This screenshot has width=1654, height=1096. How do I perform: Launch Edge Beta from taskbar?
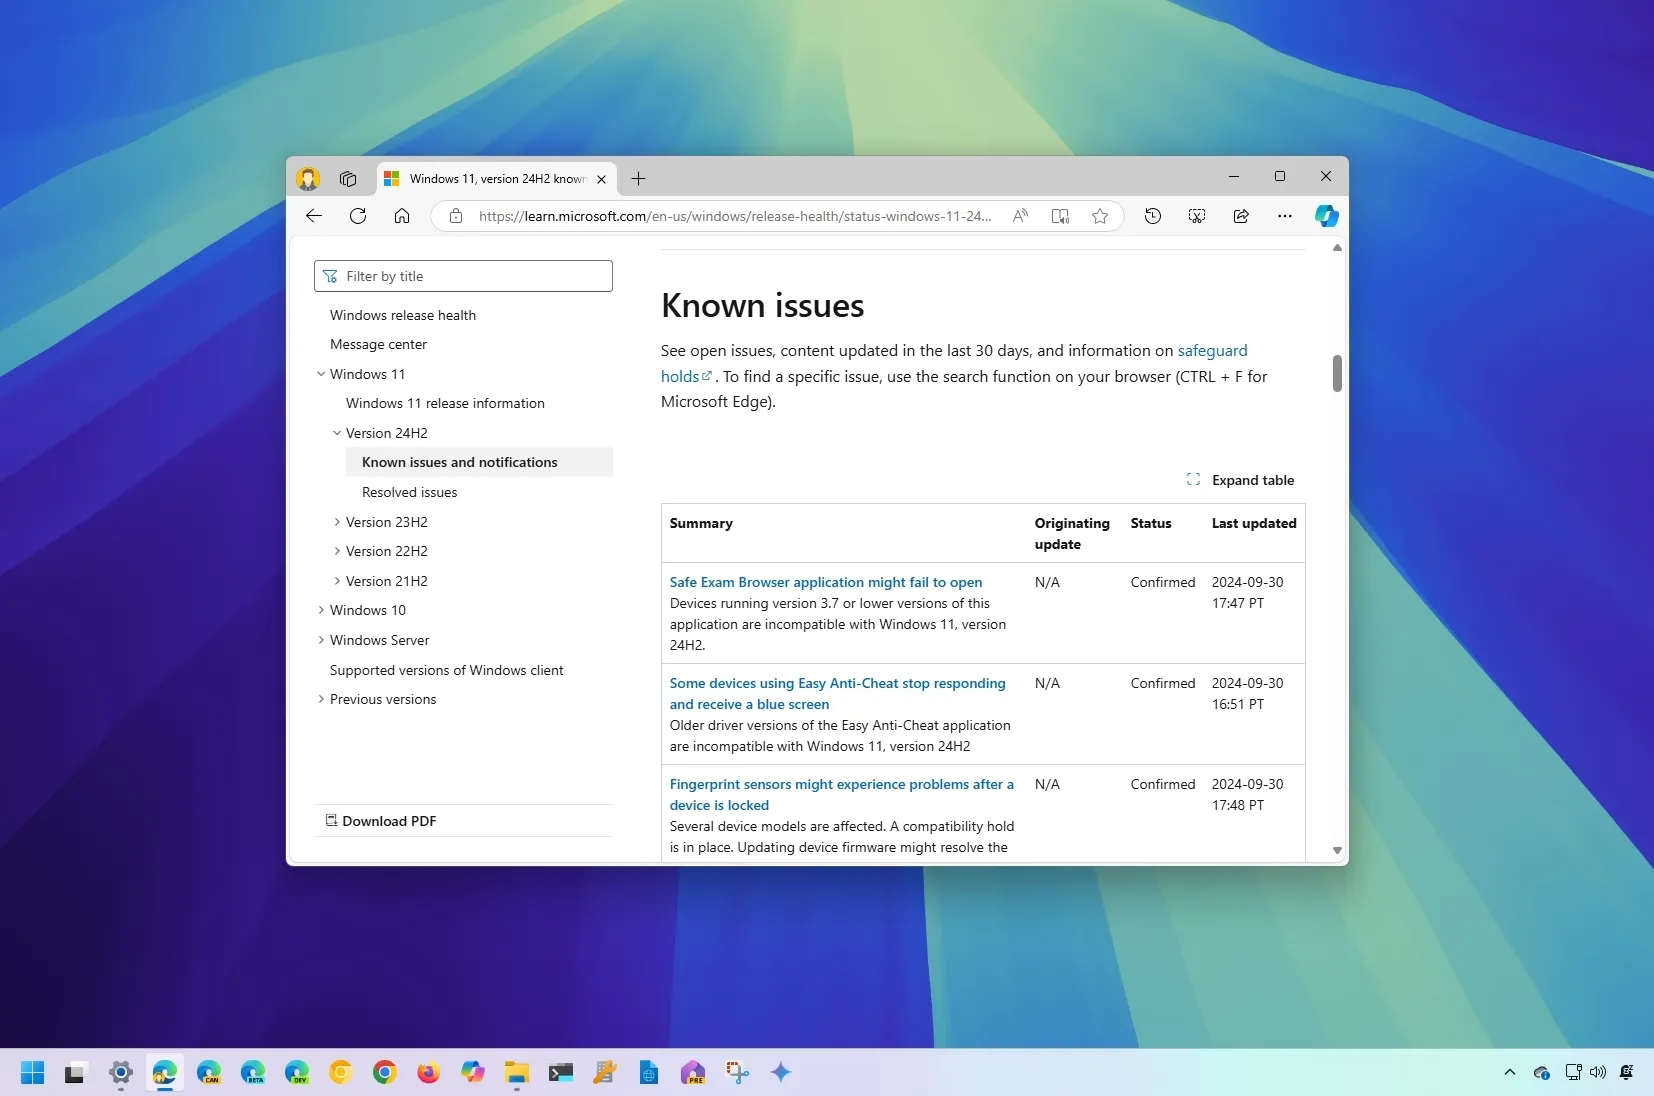(253, 1073)
